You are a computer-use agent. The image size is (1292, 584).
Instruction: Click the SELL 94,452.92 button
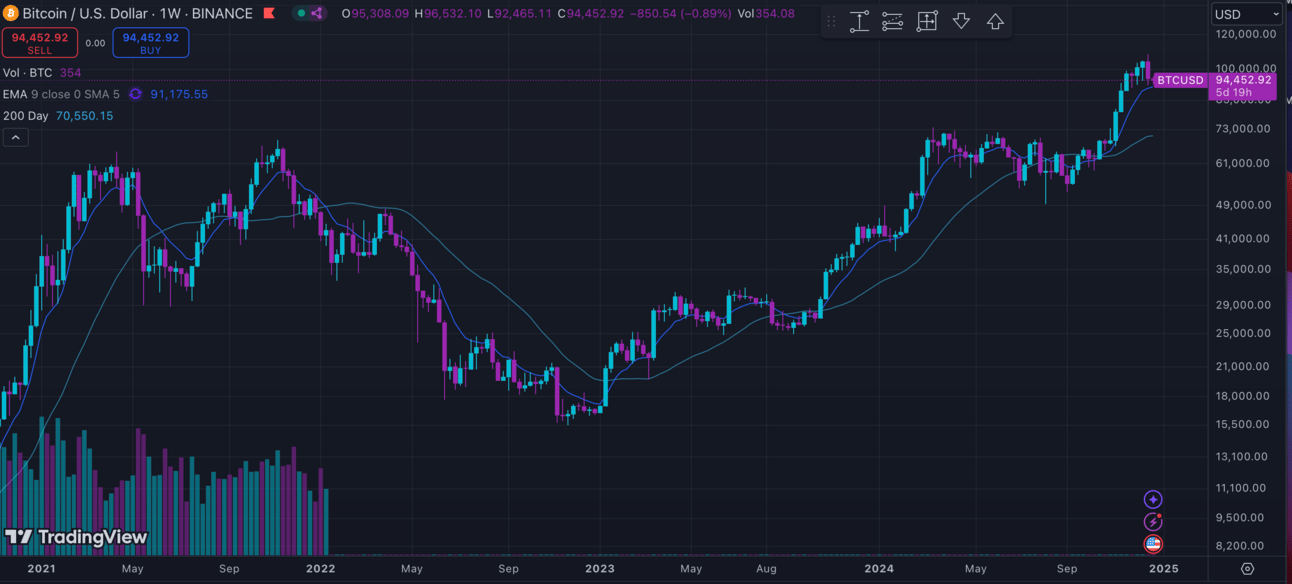click(40, 43)
